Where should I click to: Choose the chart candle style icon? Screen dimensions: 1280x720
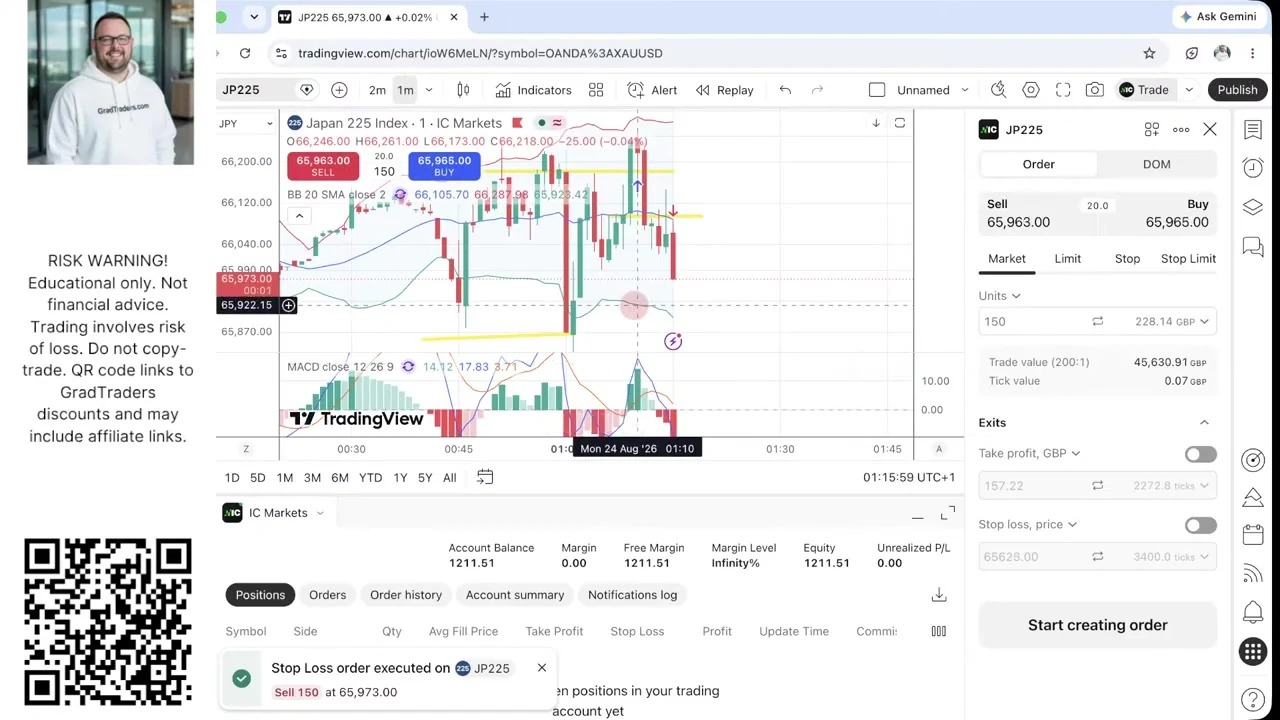pyautogui.click(x=463, y=90)
